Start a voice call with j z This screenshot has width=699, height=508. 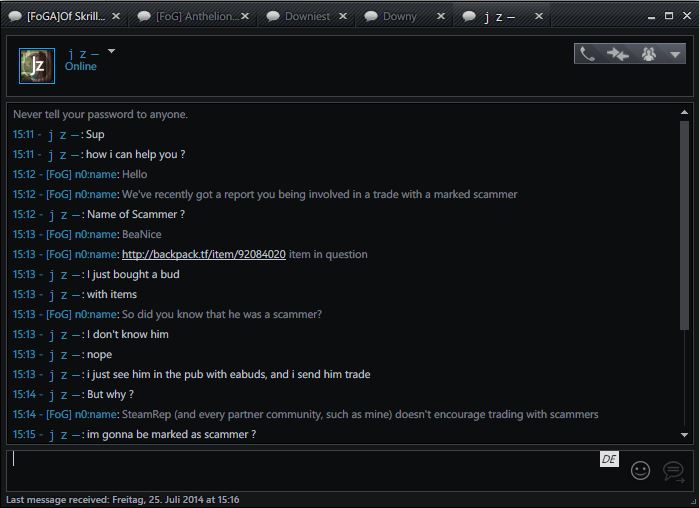point(589,54)
